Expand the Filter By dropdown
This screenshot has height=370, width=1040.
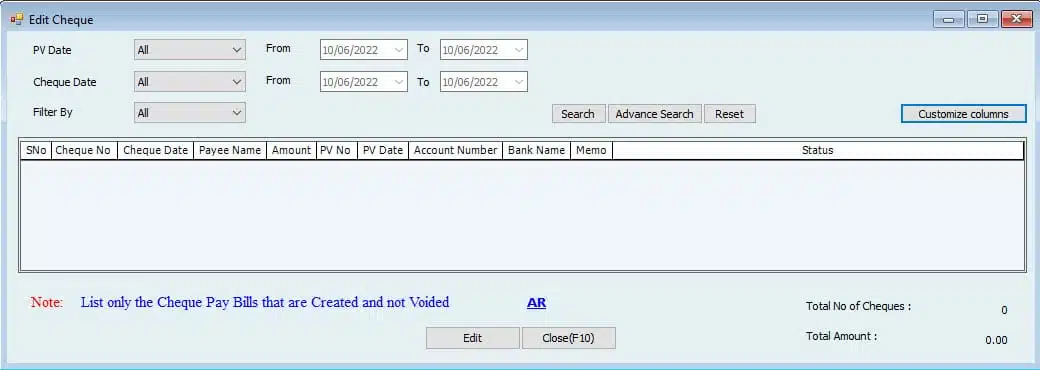point(190,113)
